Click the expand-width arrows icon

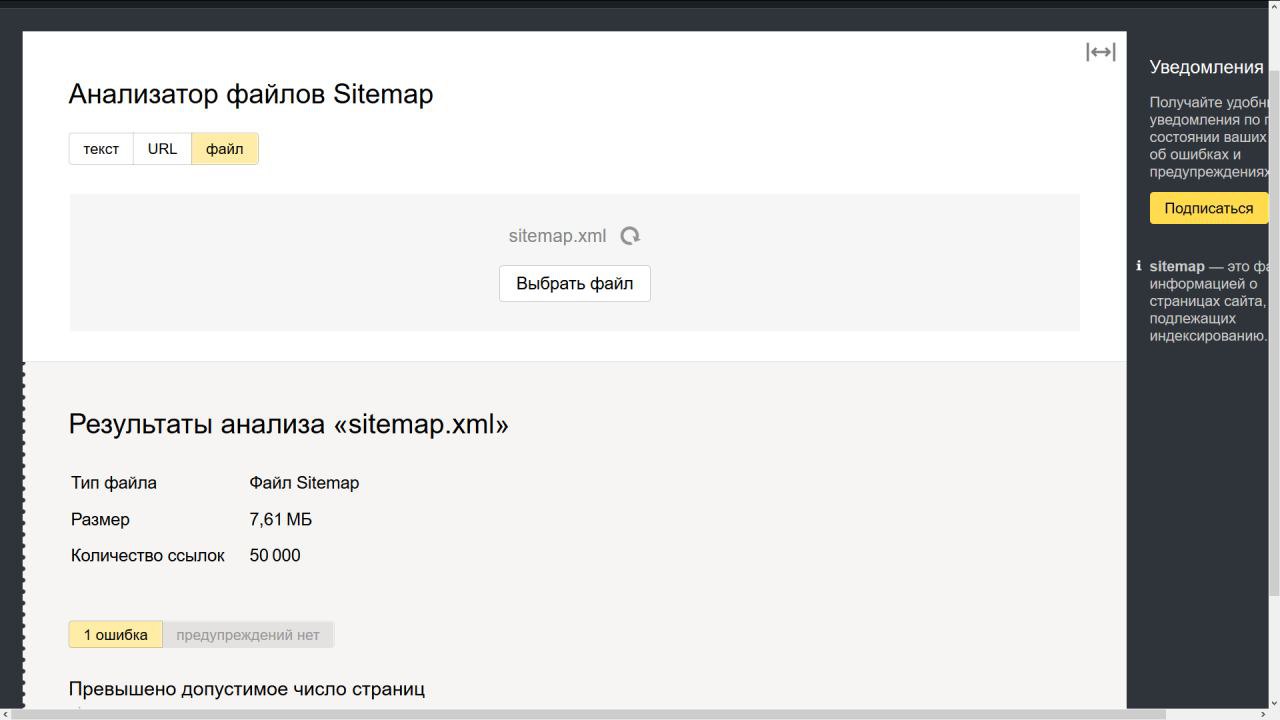click(1100, 52)
